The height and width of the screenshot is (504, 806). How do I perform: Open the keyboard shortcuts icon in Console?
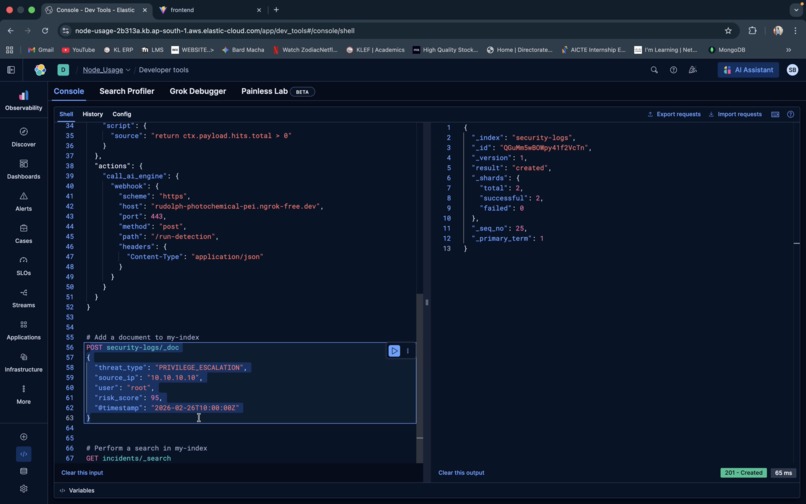775,114
